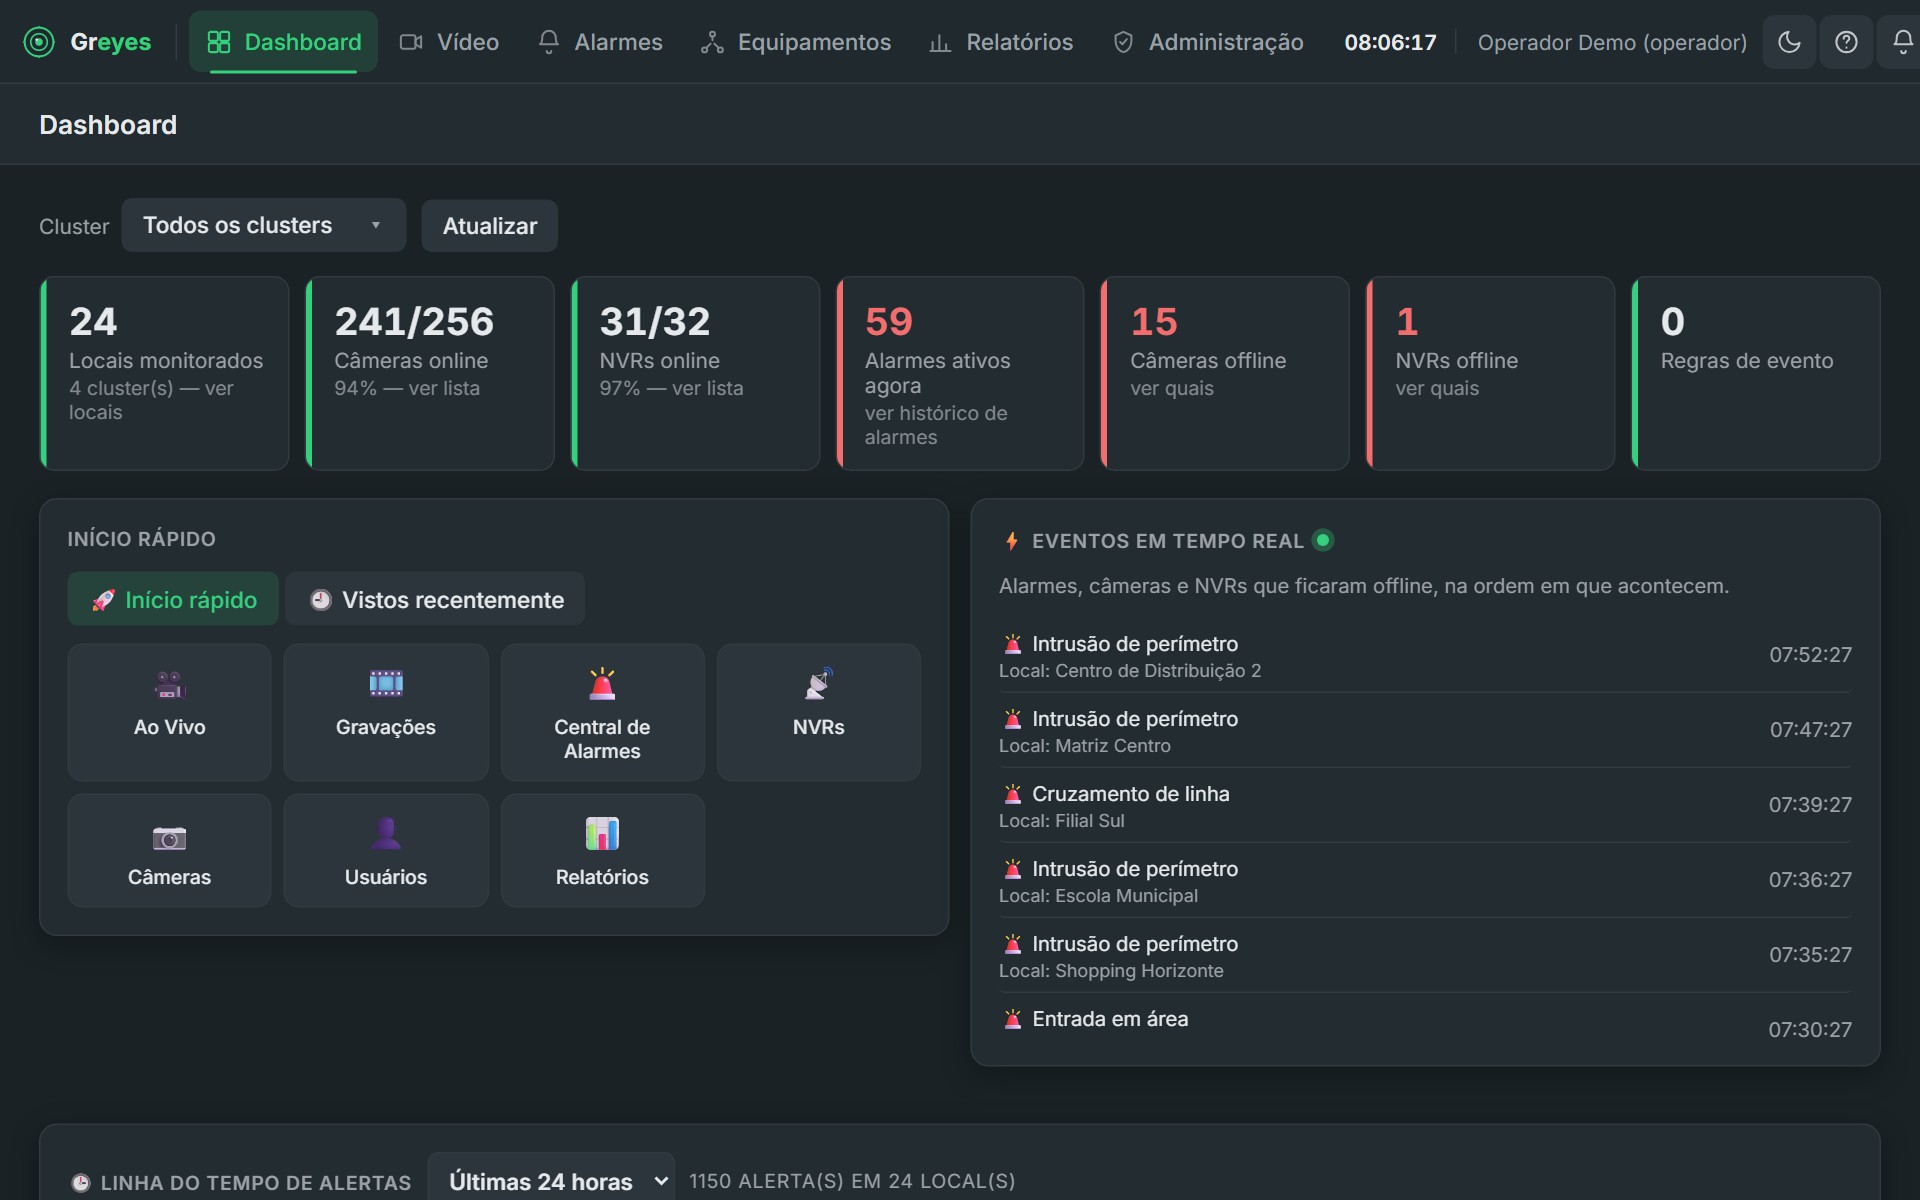Viewport: 1920px width, 1200px height.
Task: Click the Atualizar button
Action: pyautogui.click(x=489, y=225)
